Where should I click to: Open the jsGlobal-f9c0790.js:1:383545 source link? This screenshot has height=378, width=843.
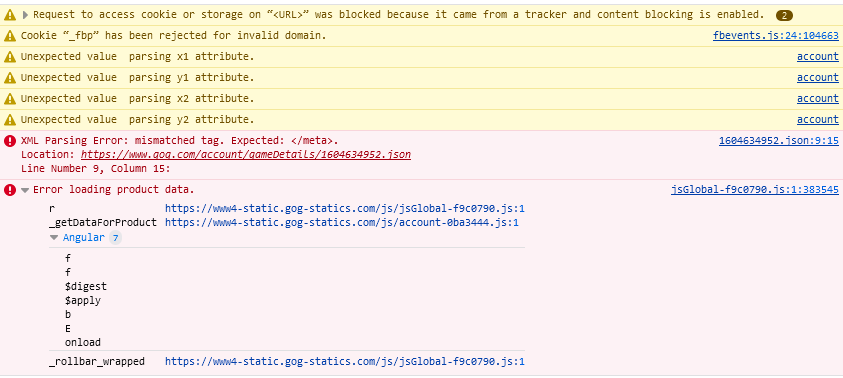click(755, 190)
